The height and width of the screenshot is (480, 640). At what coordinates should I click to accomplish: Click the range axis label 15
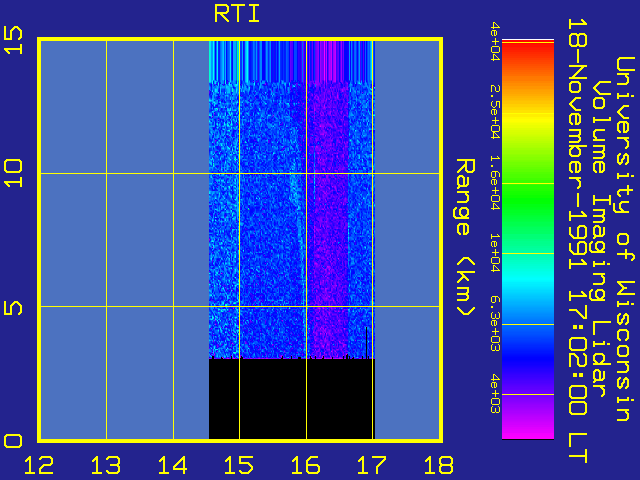(13, 40)
